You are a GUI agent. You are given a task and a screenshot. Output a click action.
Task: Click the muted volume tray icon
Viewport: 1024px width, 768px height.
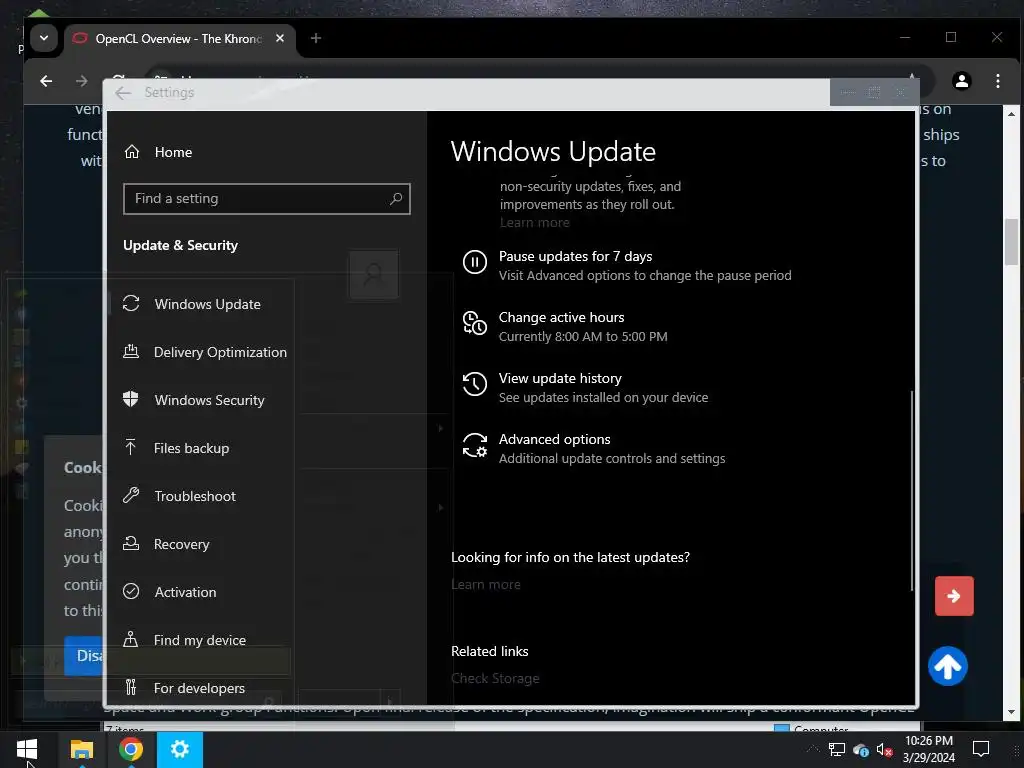[x=885, y=750]
